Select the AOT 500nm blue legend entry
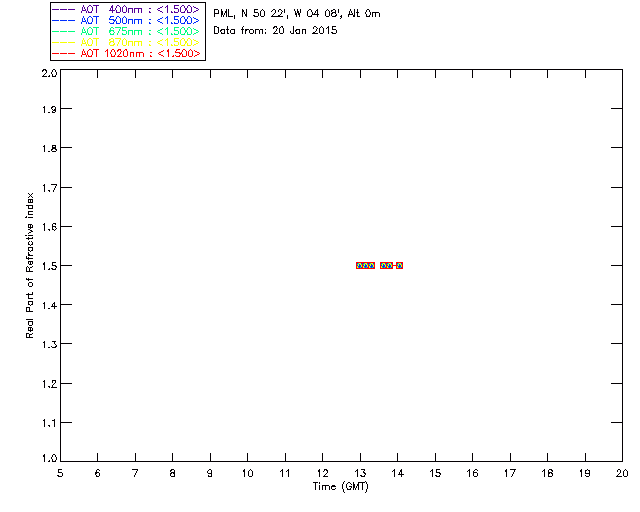Viewport: 640px width, 512px height. (126, 20)
